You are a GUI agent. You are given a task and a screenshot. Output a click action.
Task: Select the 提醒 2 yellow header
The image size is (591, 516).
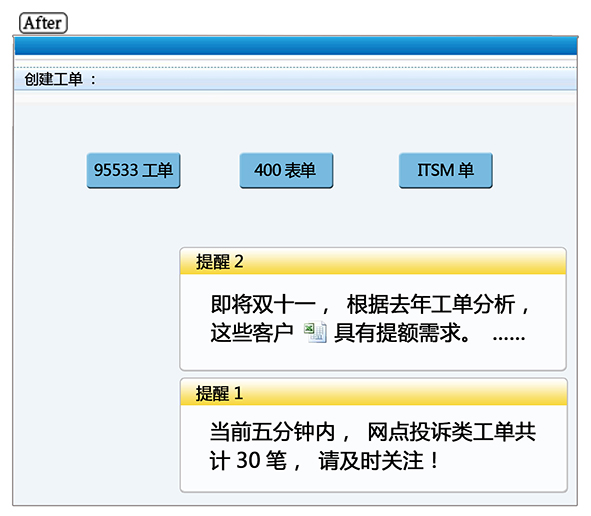[373, 261]
